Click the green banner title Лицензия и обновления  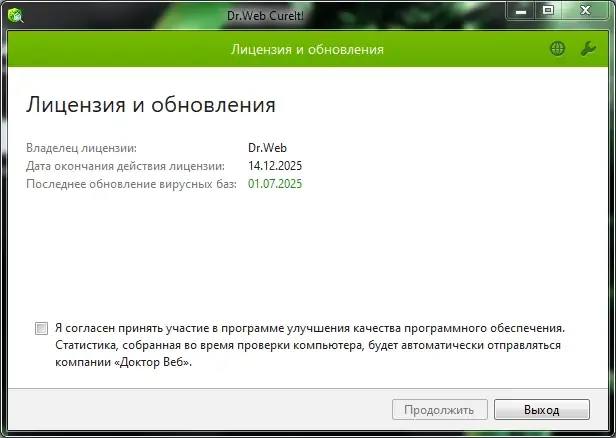(307, 49)
